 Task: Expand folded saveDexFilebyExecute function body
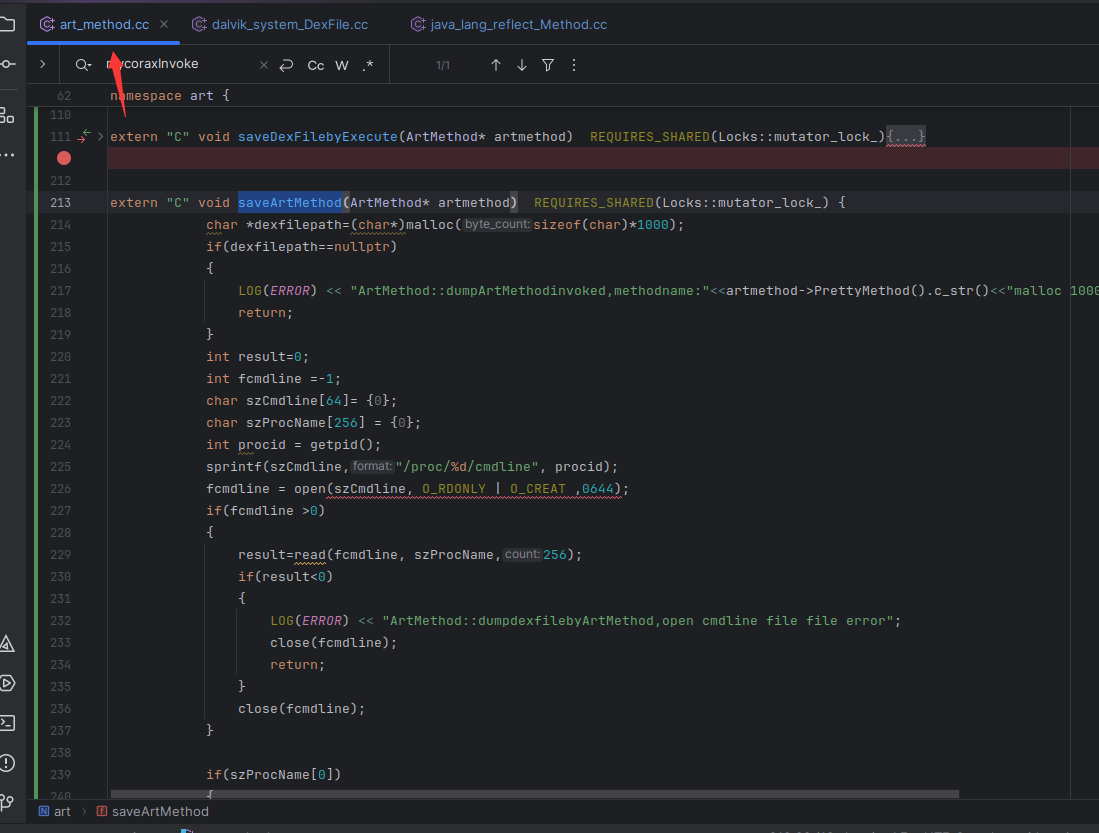tap(906, 136)
